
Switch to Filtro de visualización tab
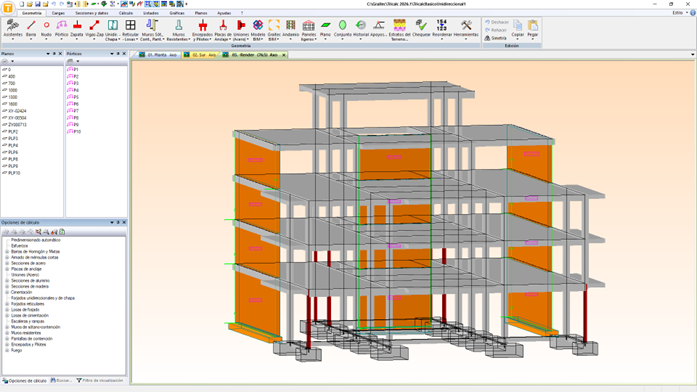(100, 380)
